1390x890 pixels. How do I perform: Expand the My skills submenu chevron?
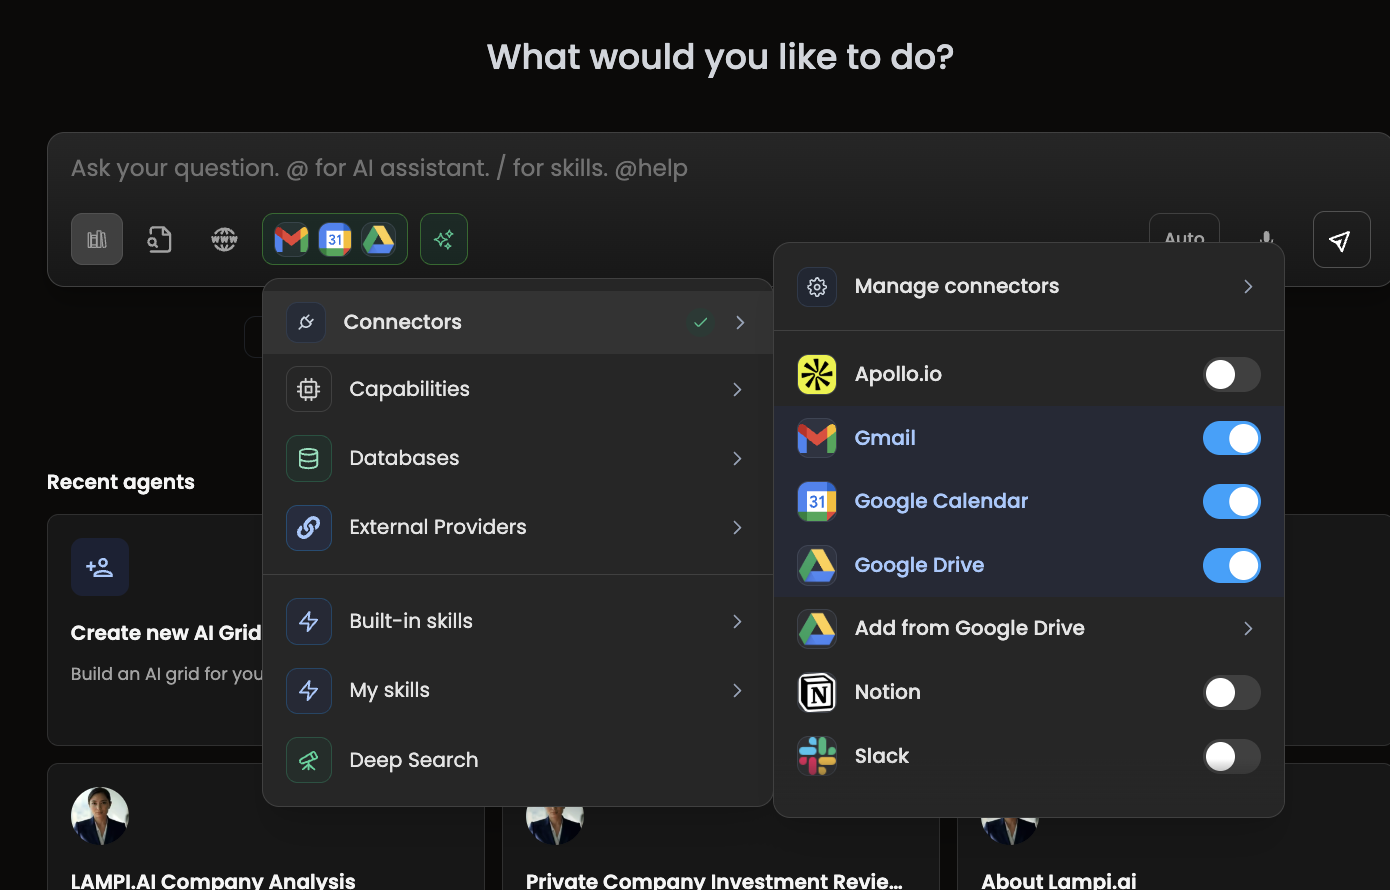pyautogui.click(x=737, y=690)
